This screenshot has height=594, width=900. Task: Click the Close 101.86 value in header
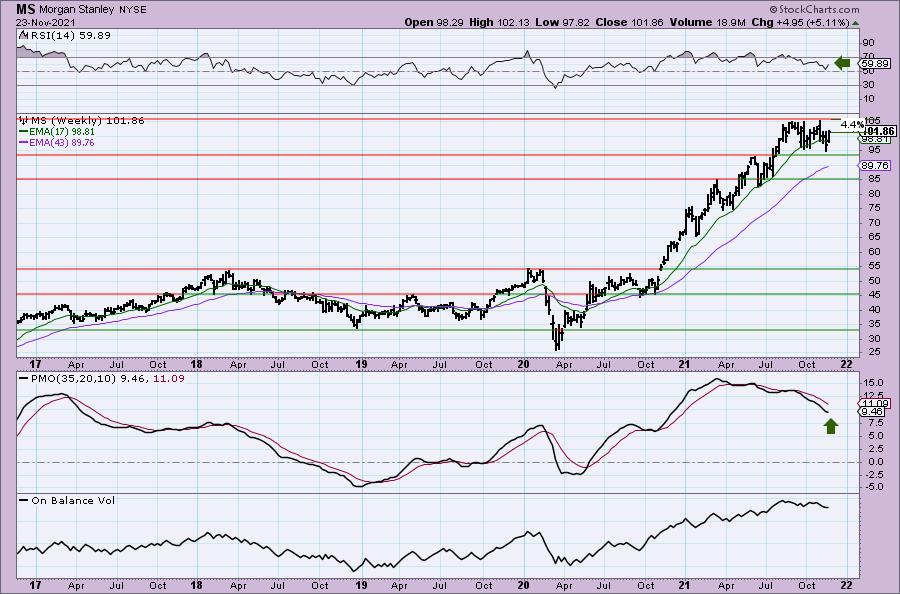[629, 22]
